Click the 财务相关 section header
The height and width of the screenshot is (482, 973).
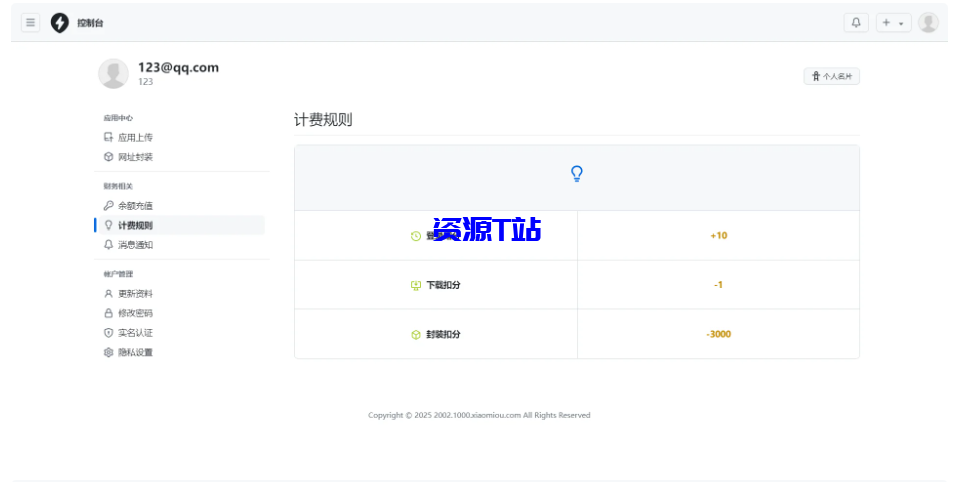[x=118, y=186]
